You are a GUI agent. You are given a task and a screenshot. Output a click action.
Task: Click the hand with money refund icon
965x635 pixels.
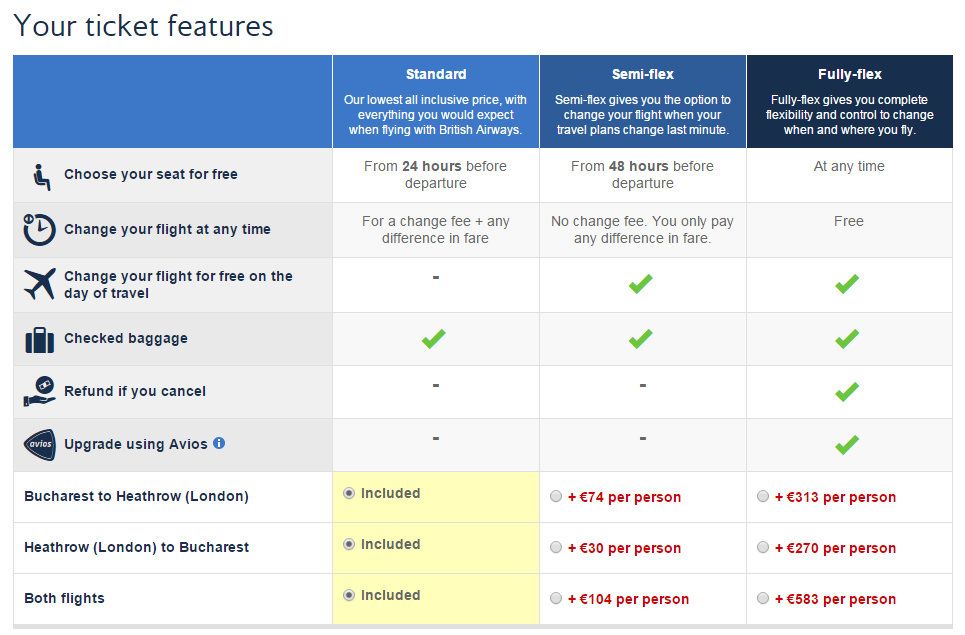pyautogui.click(x=40, y=391)
